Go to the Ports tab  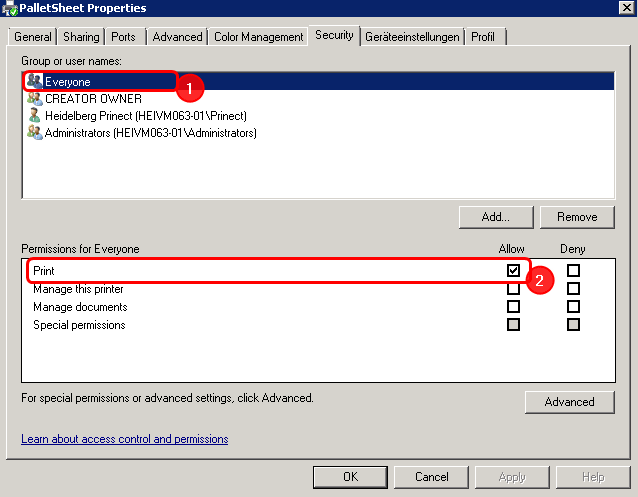[x=124, y=37]
